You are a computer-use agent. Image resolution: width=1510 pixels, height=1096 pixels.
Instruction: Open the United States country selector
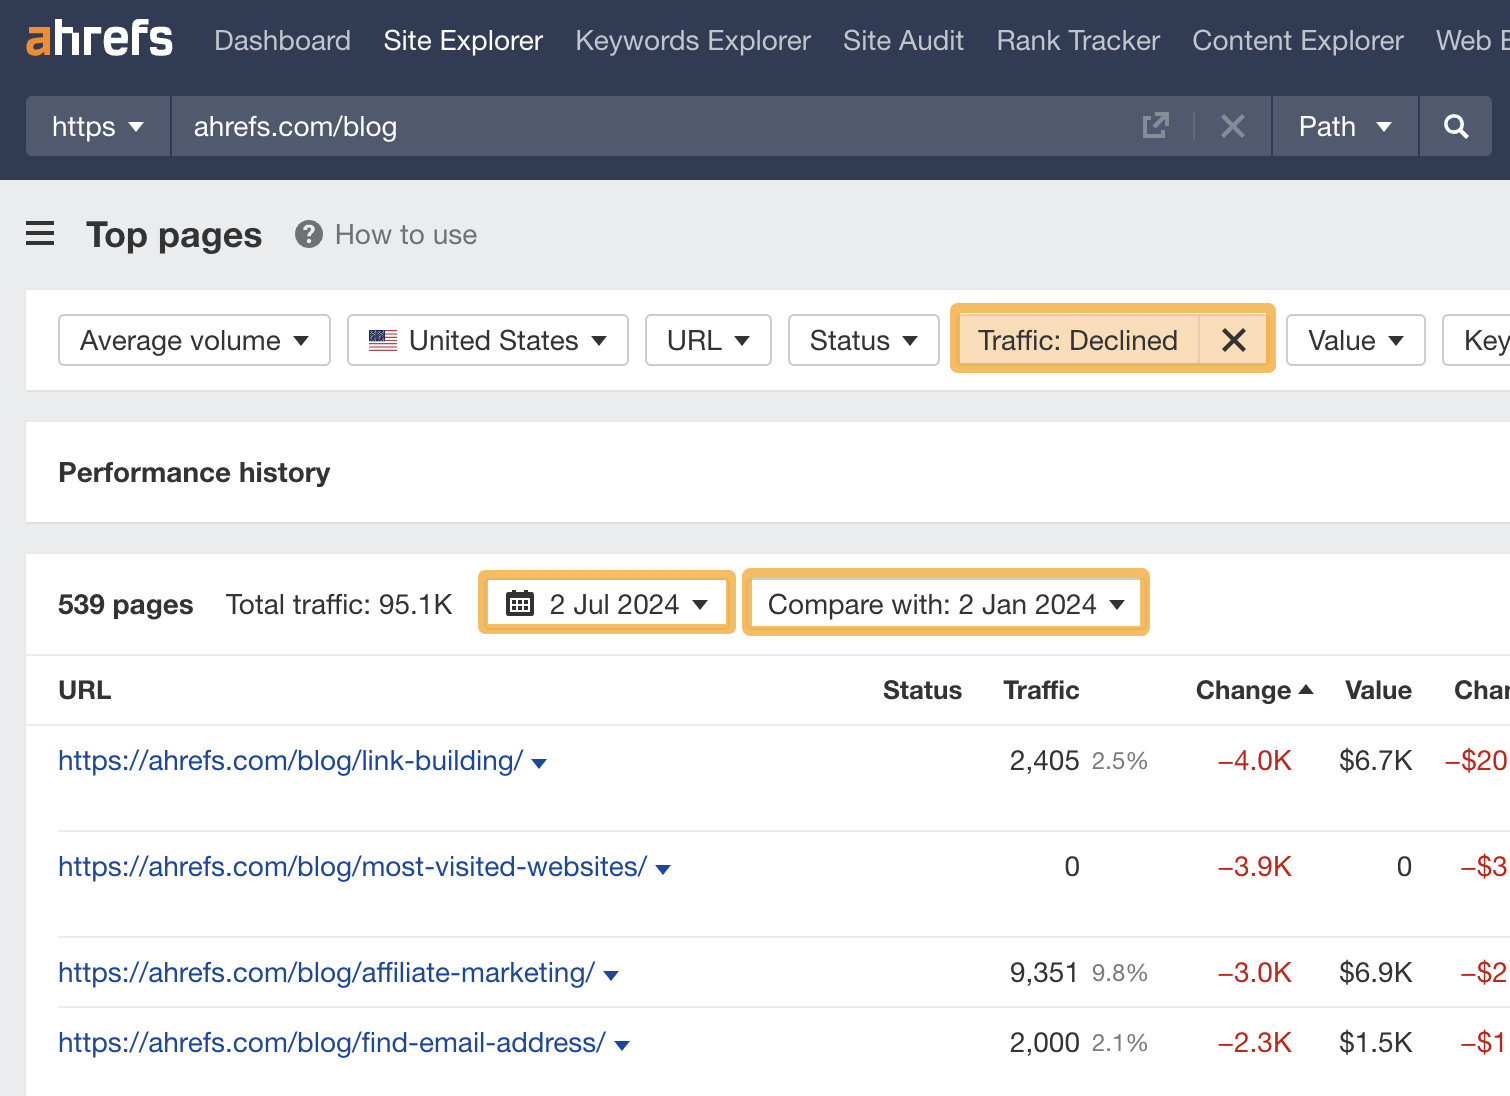pyautogui.click(x=487, y=340)
